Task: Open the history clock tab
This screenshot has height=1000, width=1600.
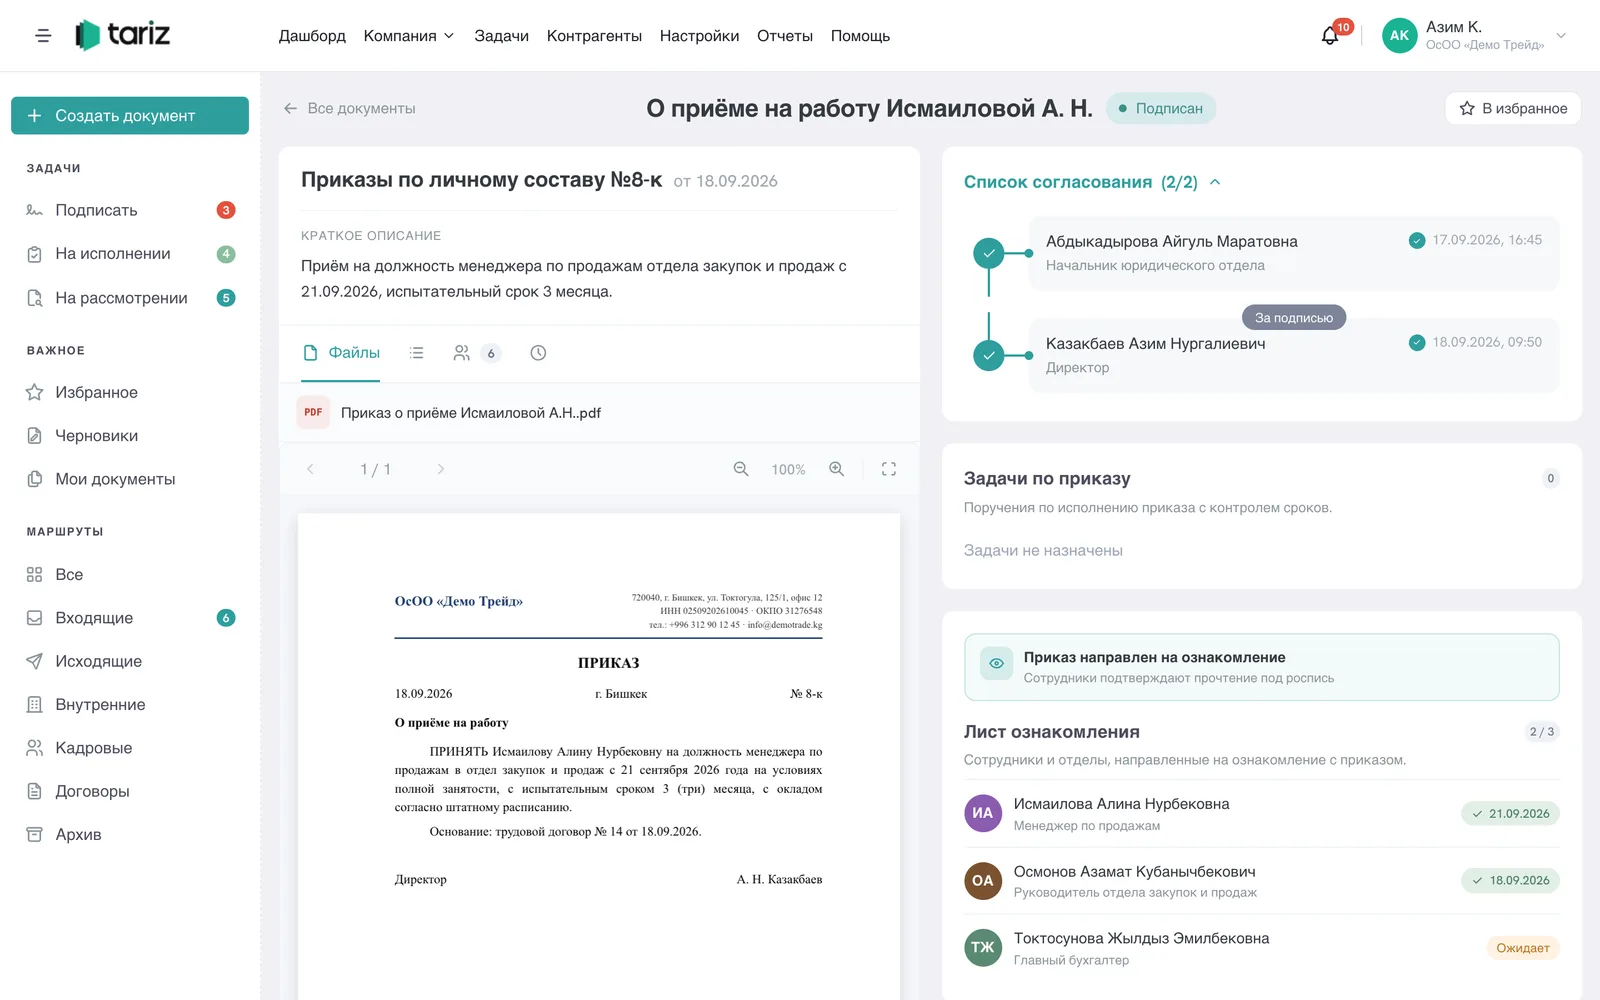Action: [538, 353]
